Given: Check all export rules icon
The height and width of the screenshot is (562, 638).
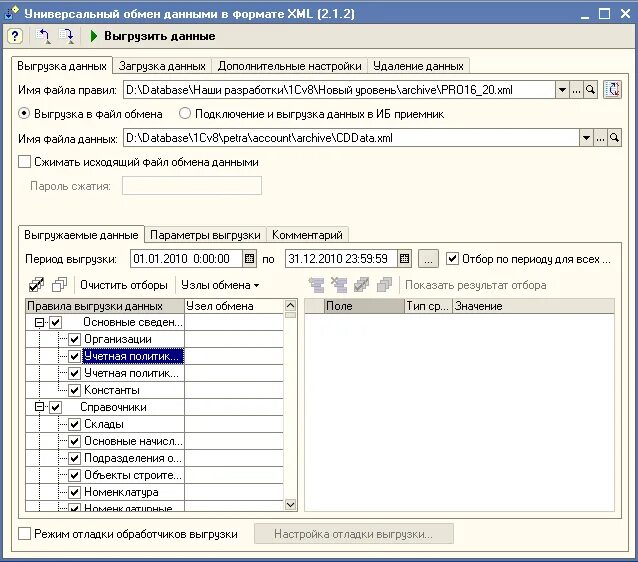Looking at the screenshot, I should pos(37,285).
